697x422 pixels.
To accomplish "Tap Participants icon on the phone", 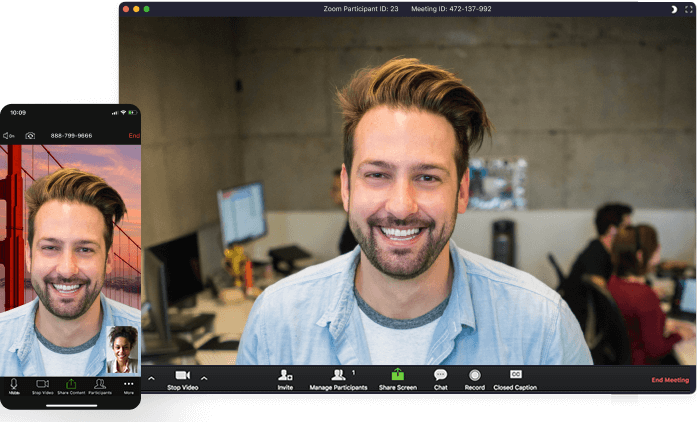I will click(x=100, y=384).
